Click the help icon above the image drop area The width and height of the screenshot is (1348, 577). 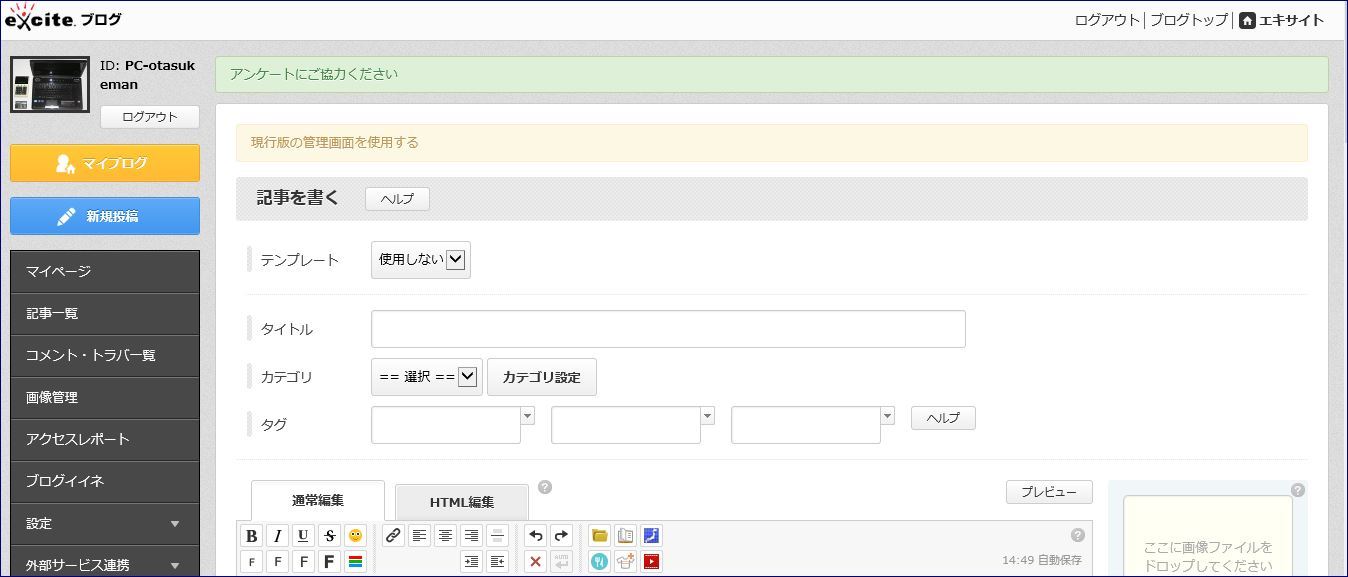(x=1297, y=490)
